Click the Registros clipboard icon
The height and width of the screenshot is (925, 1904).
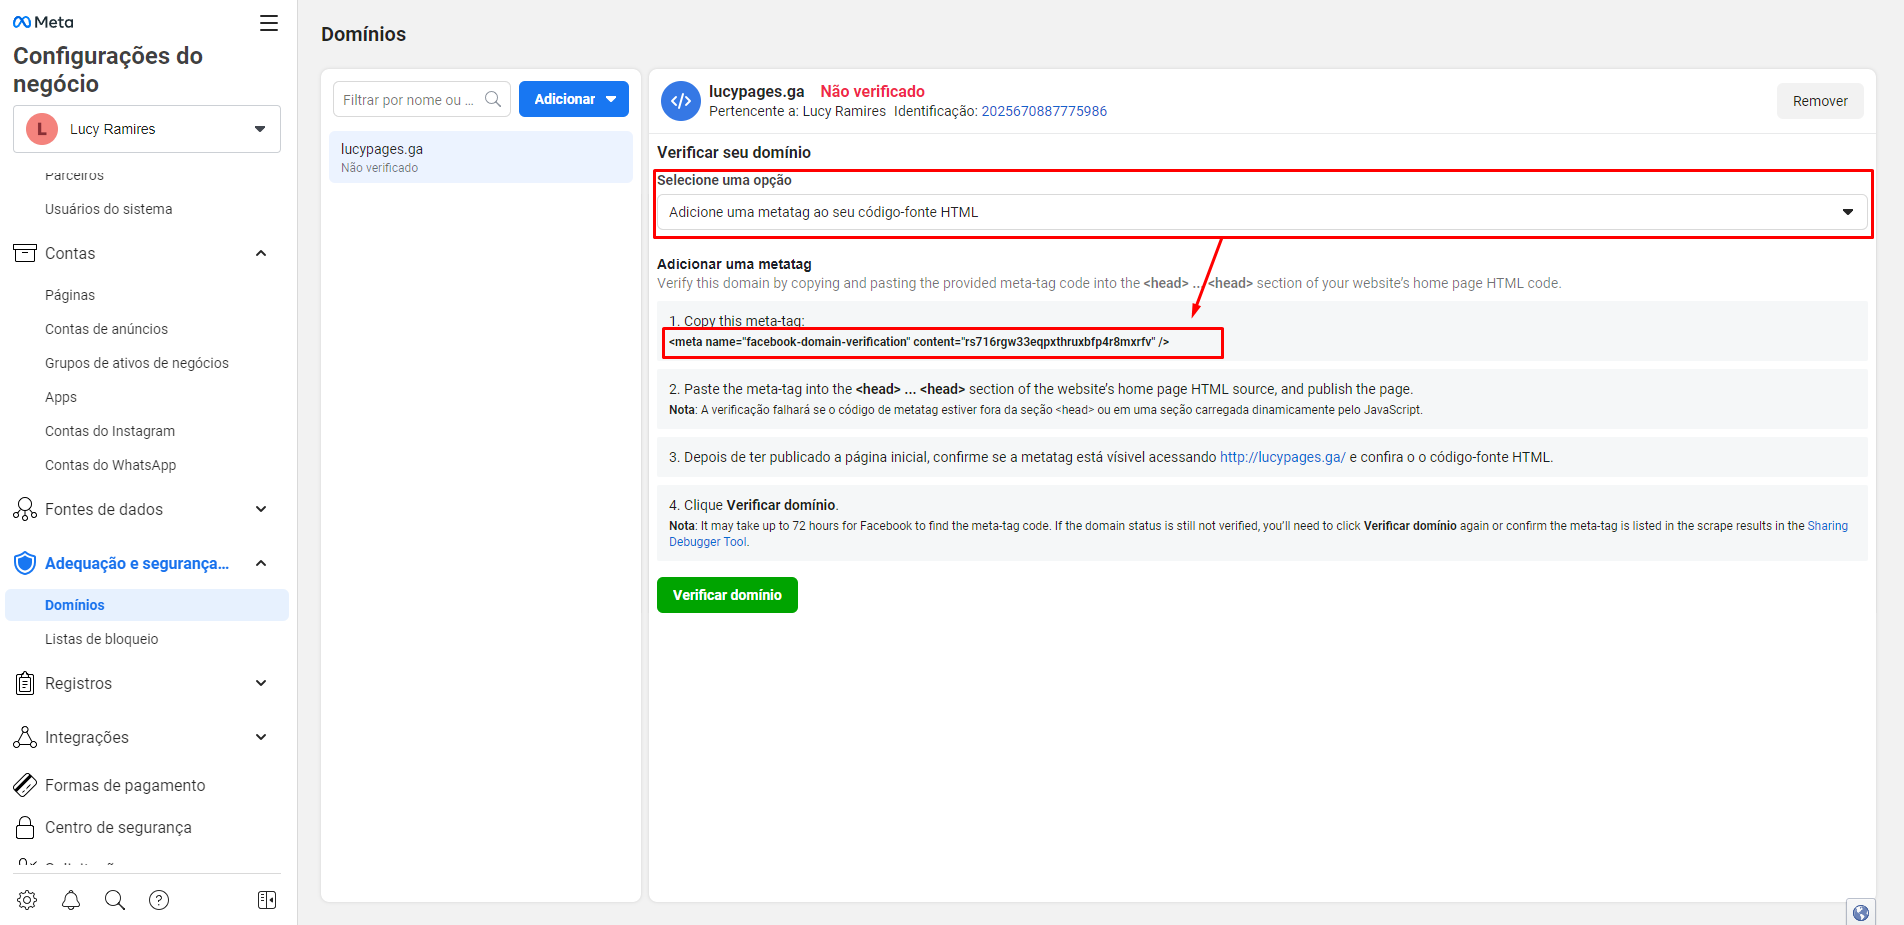[25, 683]
